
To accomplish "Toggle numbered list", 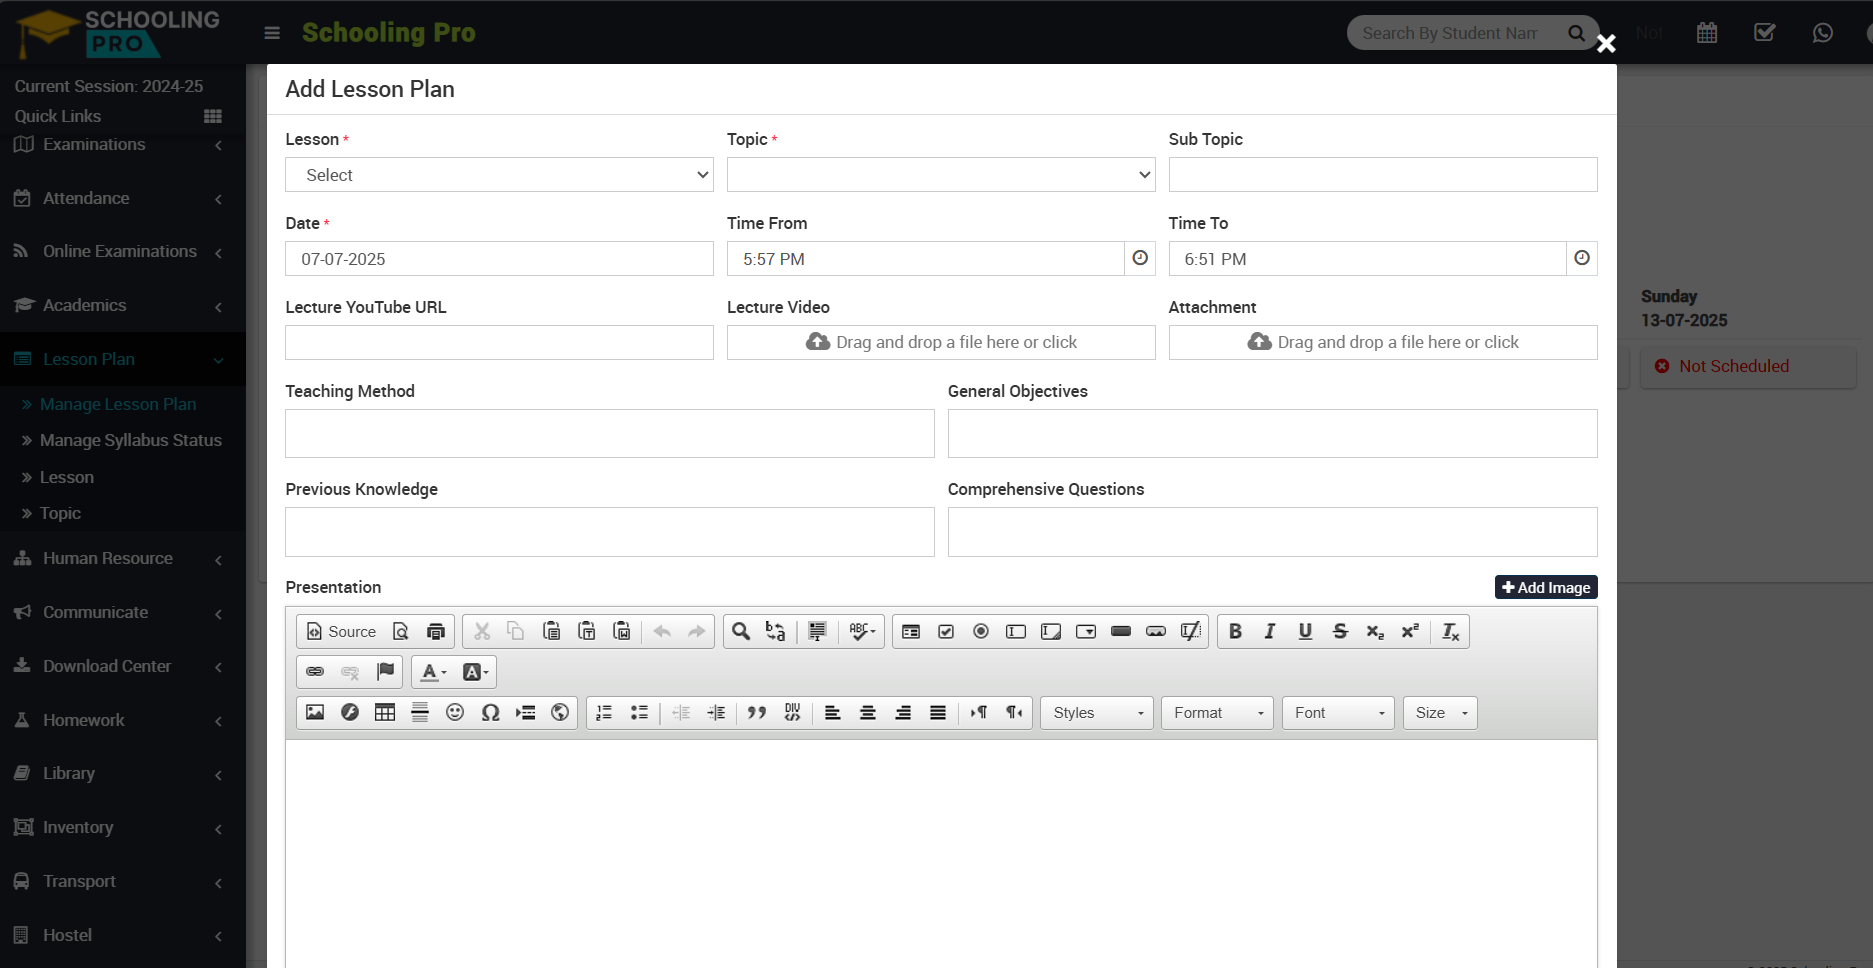I will coord(604,713).
